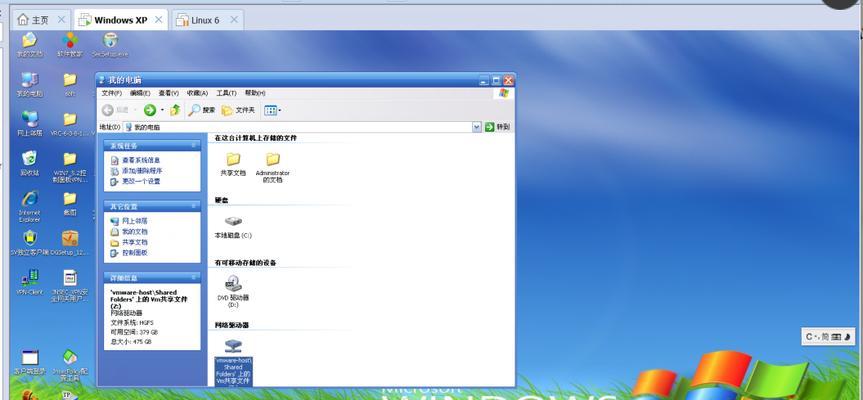Image resolution: width=863 pixels, height=400 pixels.
Task: Open 控制面板 link in sidebar
Action: tap(134, 253)
